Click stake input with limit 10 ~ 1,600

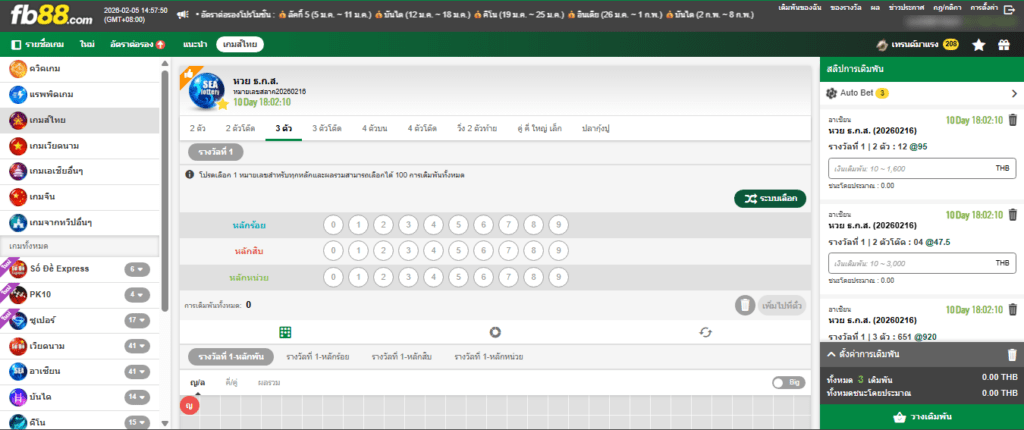coord(922,169)
